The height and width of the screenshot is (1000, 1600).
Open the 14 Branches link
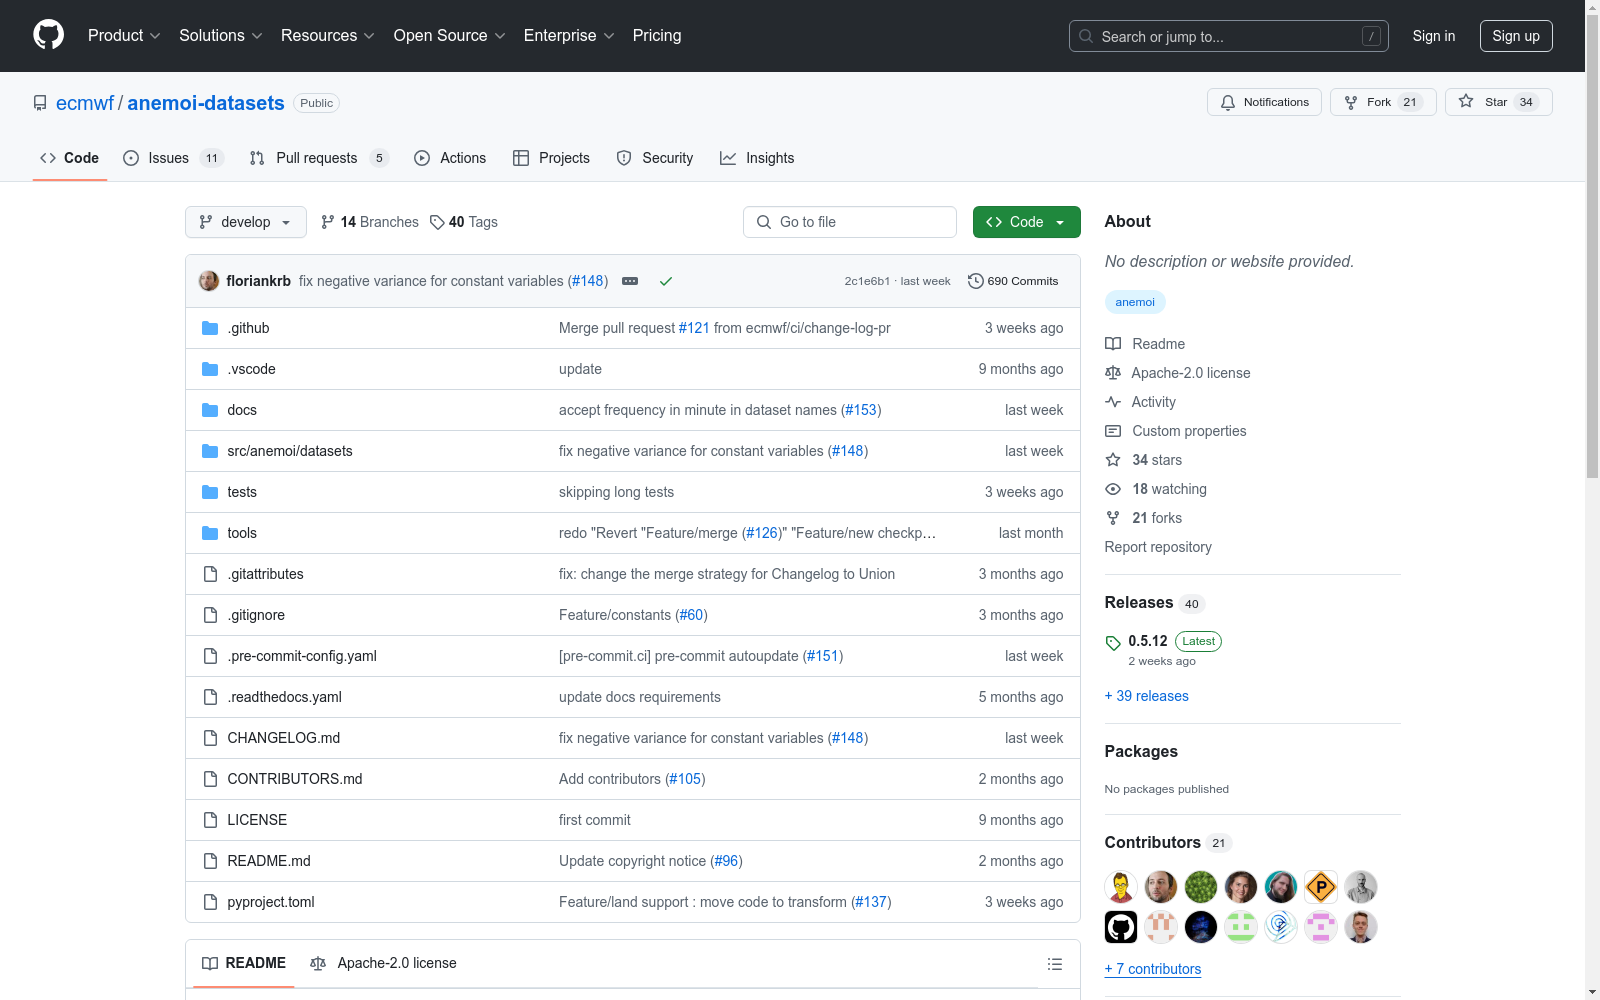coord(370,222)
